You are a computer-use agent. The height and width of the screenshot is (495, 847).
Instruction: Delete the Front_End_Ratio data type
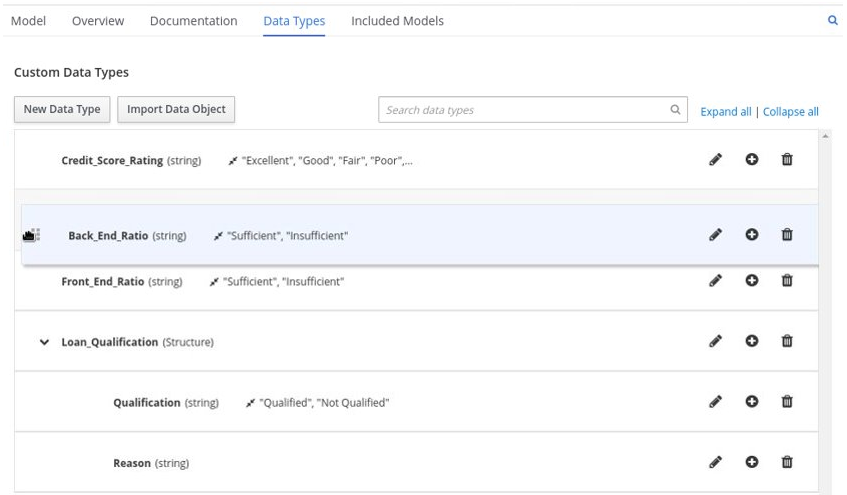click(787, 281)
